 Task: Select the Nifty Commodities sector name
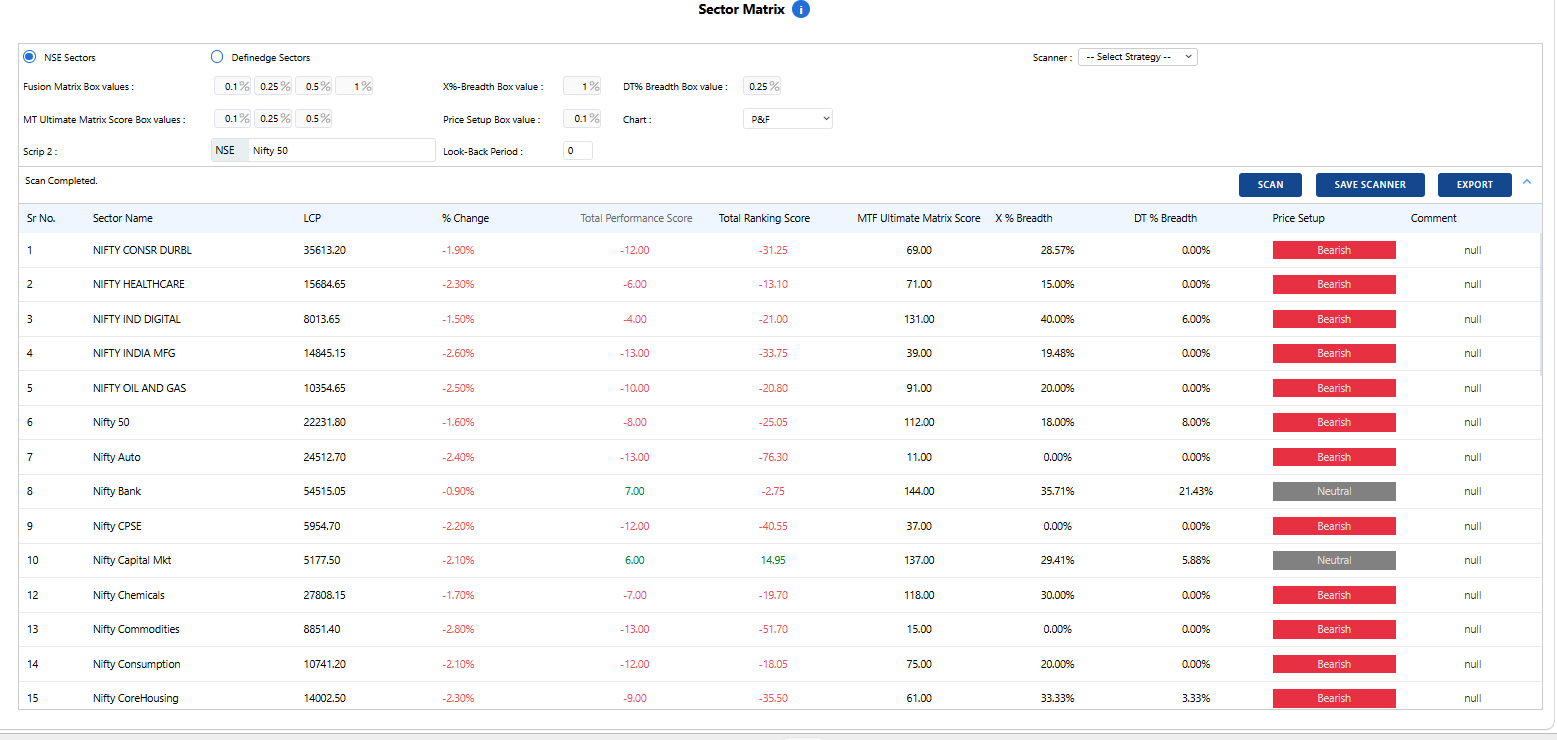[136, 629]
